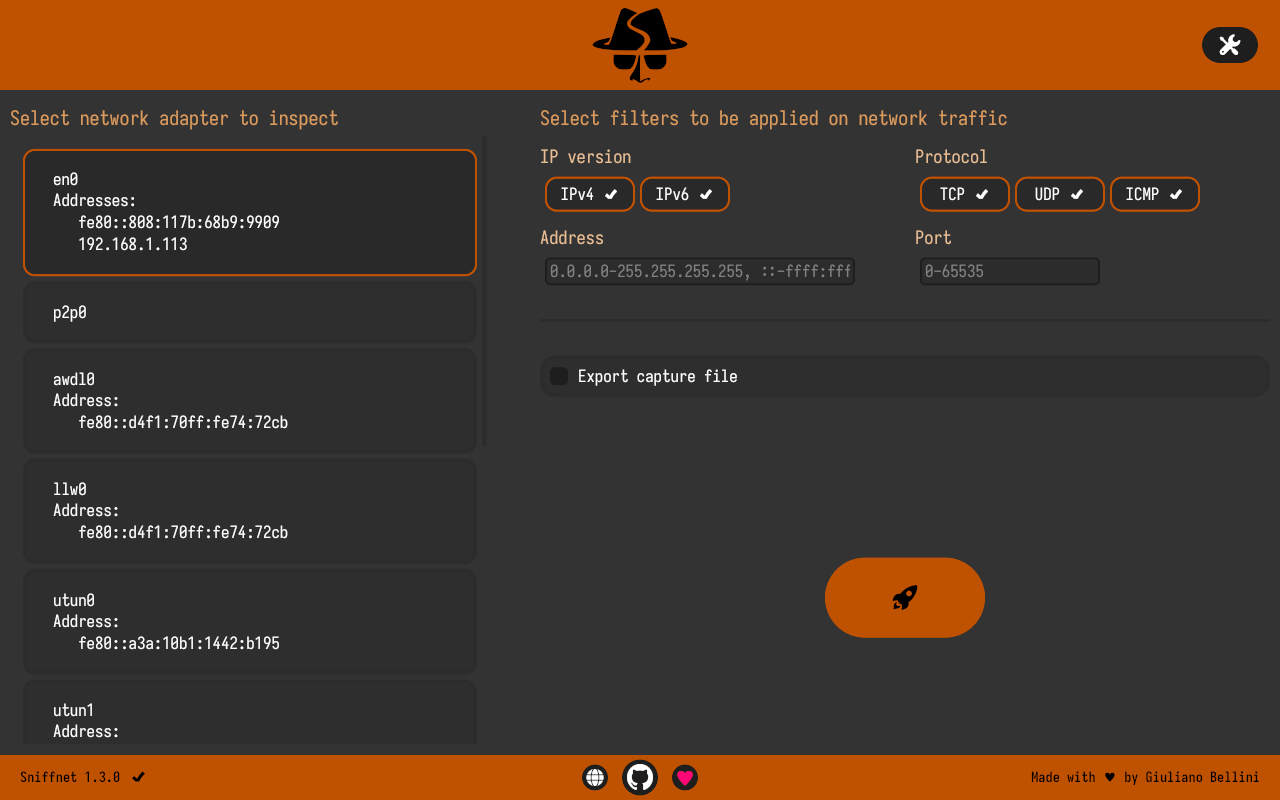
Task: Click the Address filter input field
Action: tap(700, 271)
